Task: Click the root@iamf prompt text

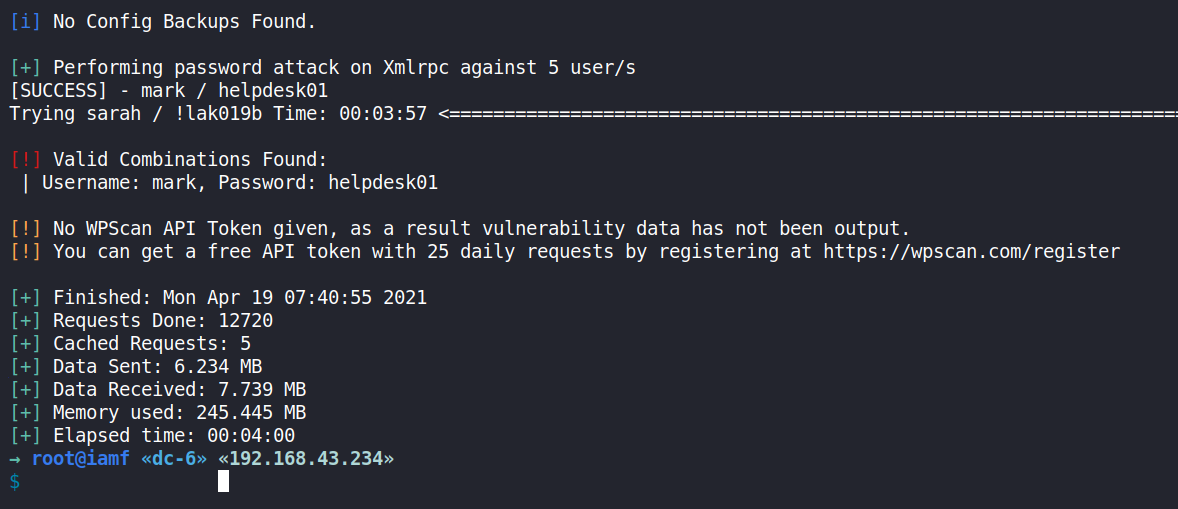Action: click(80, 459)
